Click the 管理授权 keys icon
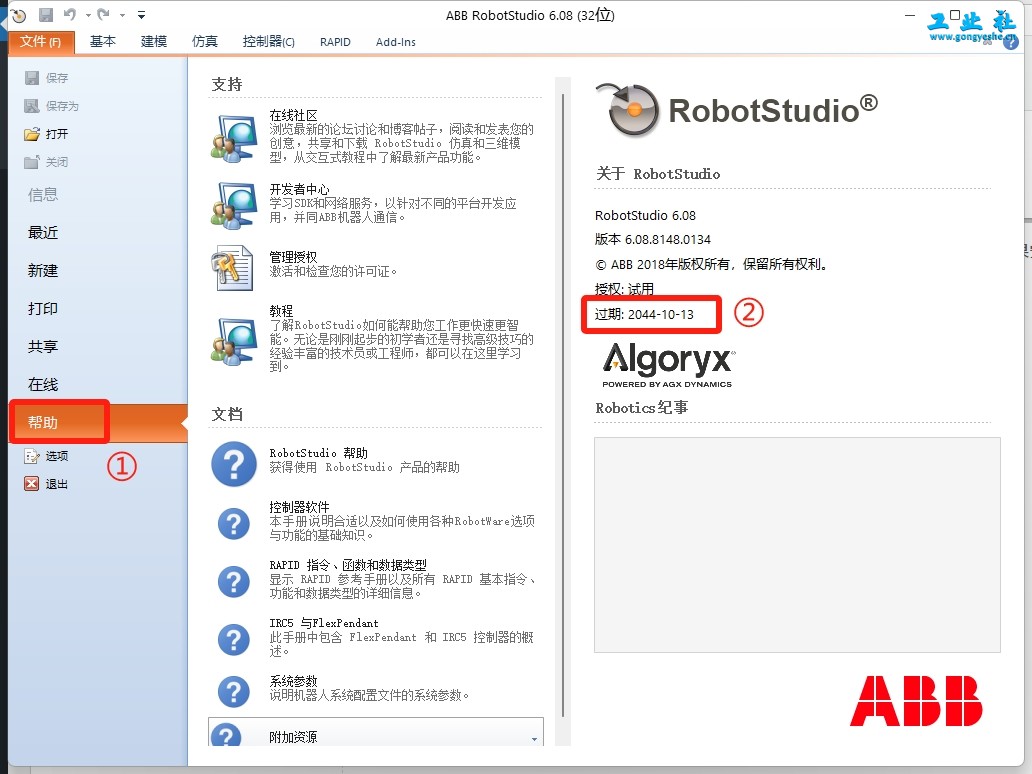1032x774 pixels. point(232,268)
